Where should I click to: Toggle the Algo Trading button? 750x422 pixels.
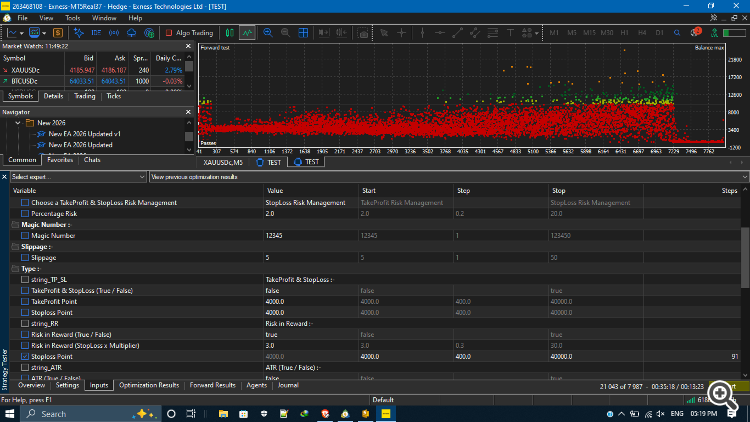coord(189,33)
